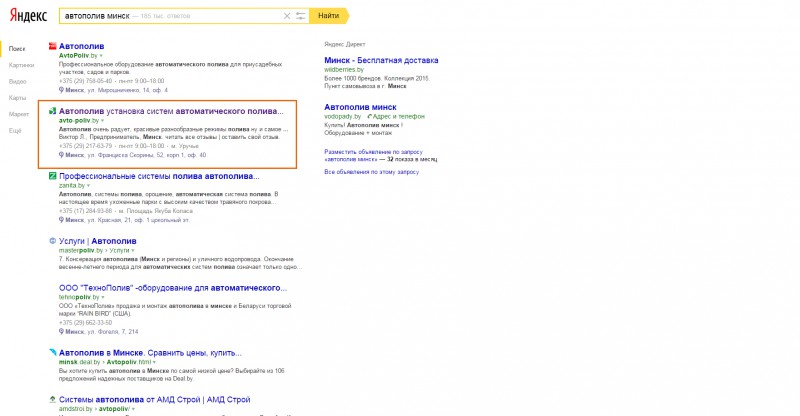Open the first result titled Автополив

click(x=81, y=46)
